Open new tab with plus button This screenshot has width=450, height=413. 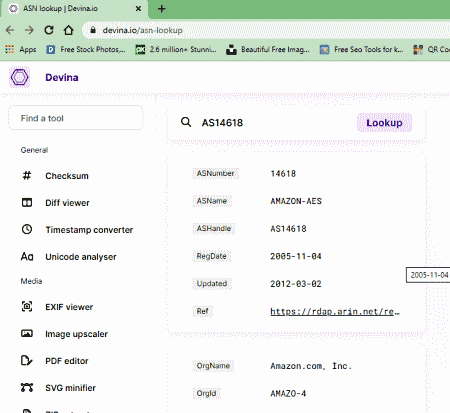point(162,9)
